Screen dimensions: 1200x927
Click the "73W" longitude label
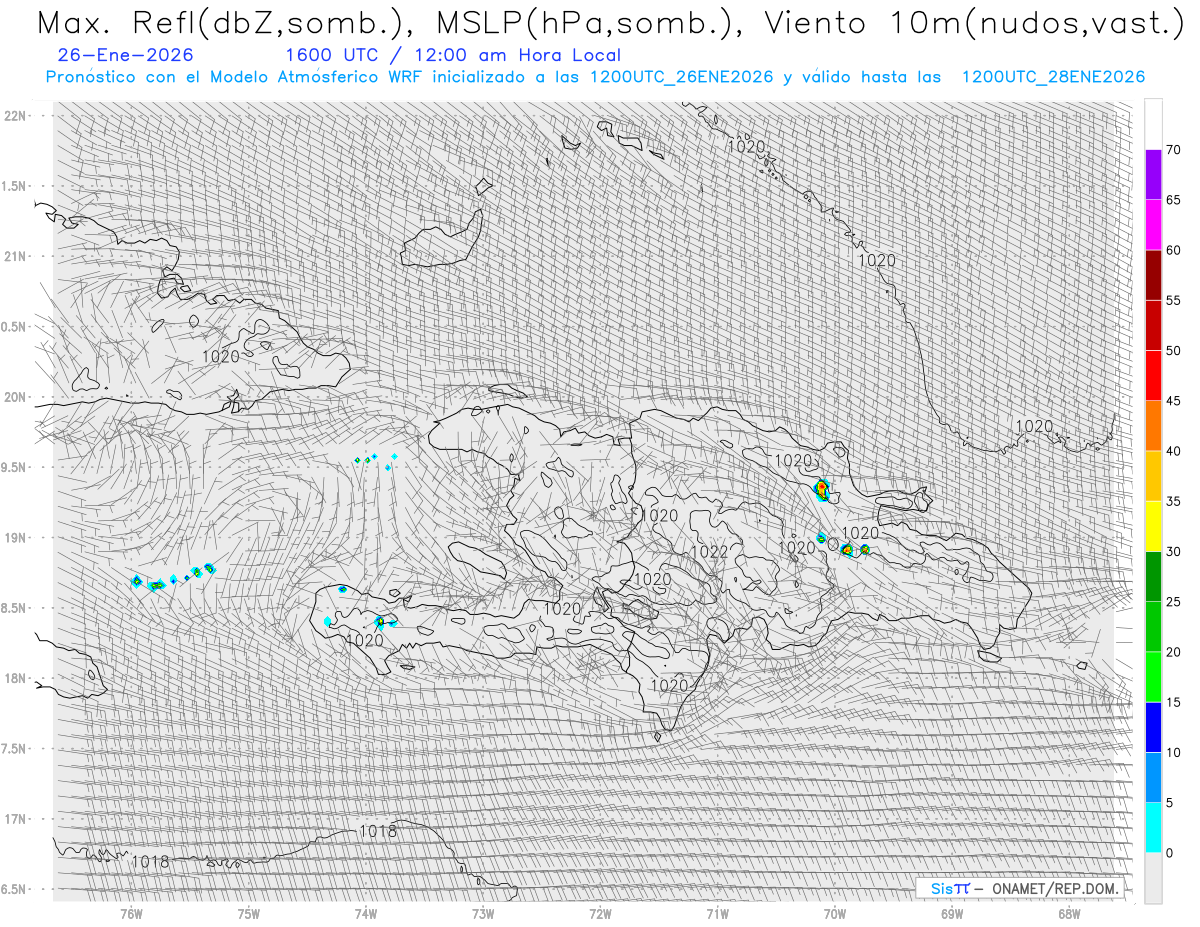coord(483,913)
